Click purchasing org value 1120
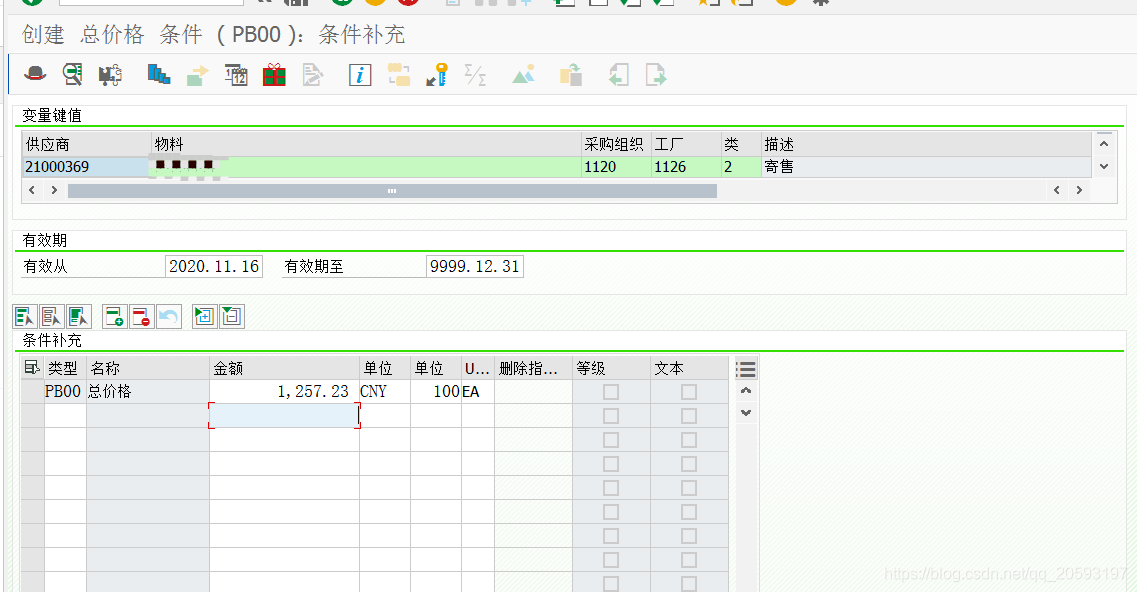 pos(600,167)
